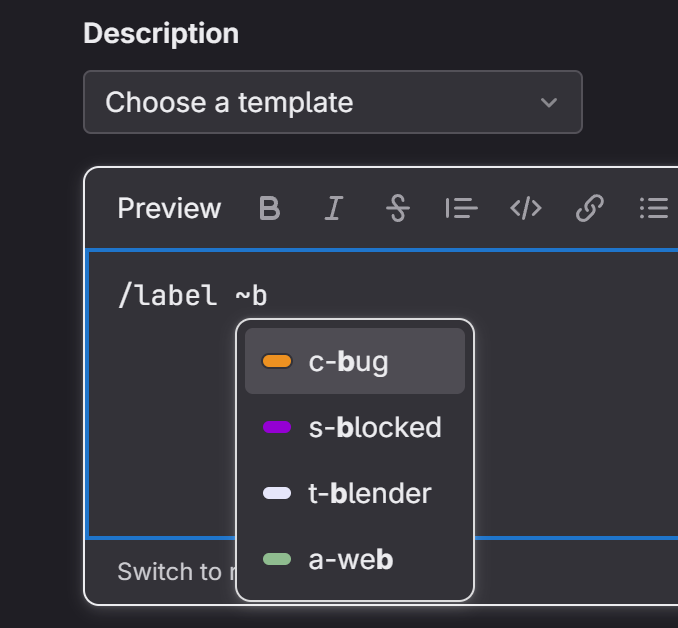
Task: Switch to the Preview view
Action: [169, 208]
